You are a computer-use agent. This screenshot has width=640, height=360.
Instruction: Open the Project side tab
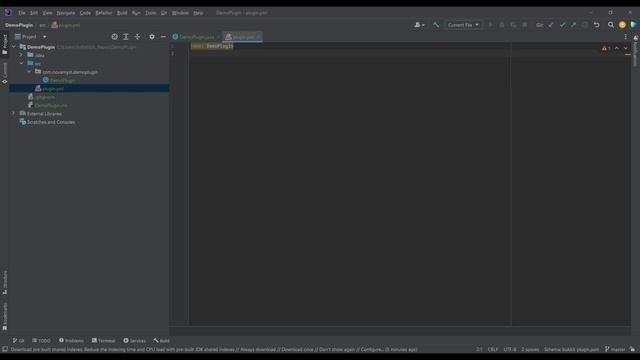(x=4, y=44)
